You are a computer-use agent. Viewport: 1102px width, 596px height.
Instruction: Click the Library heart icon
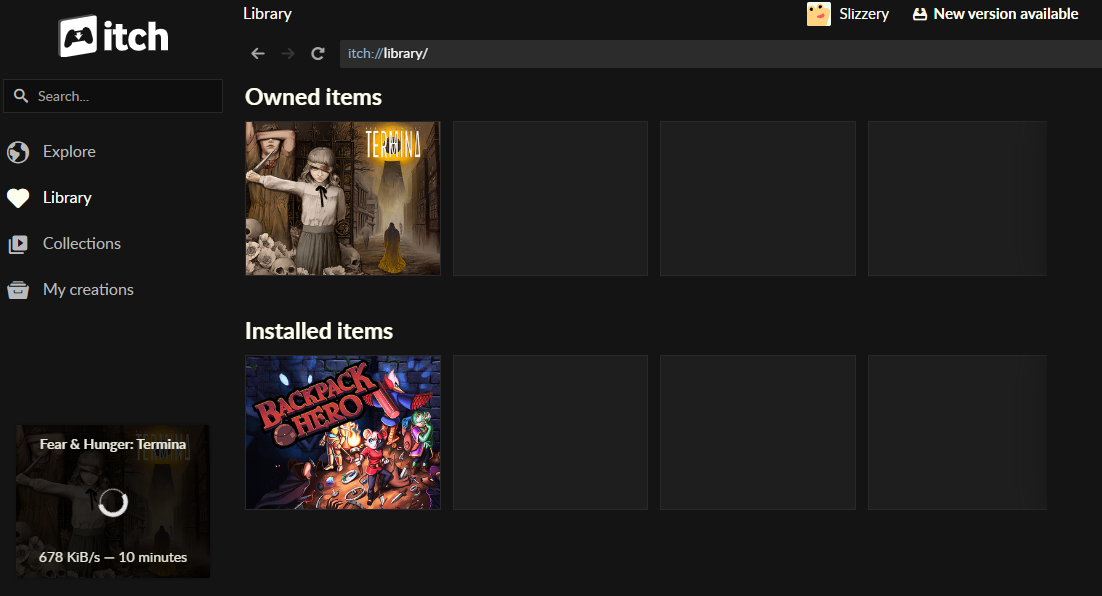(x=18, y=198)
